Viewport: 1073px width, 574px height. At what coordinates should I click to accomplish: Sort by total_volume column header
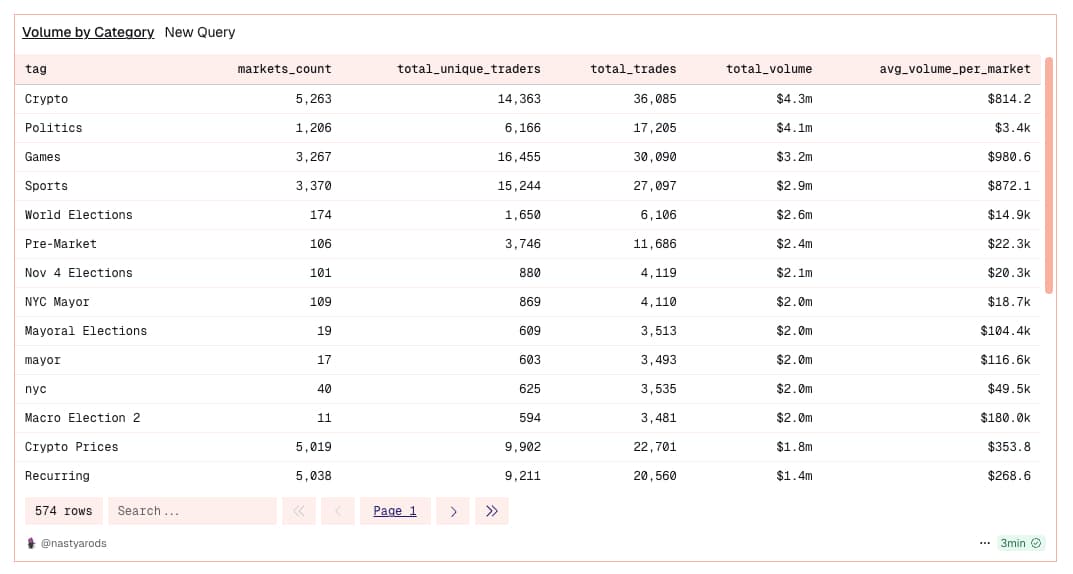coord(769,69)
